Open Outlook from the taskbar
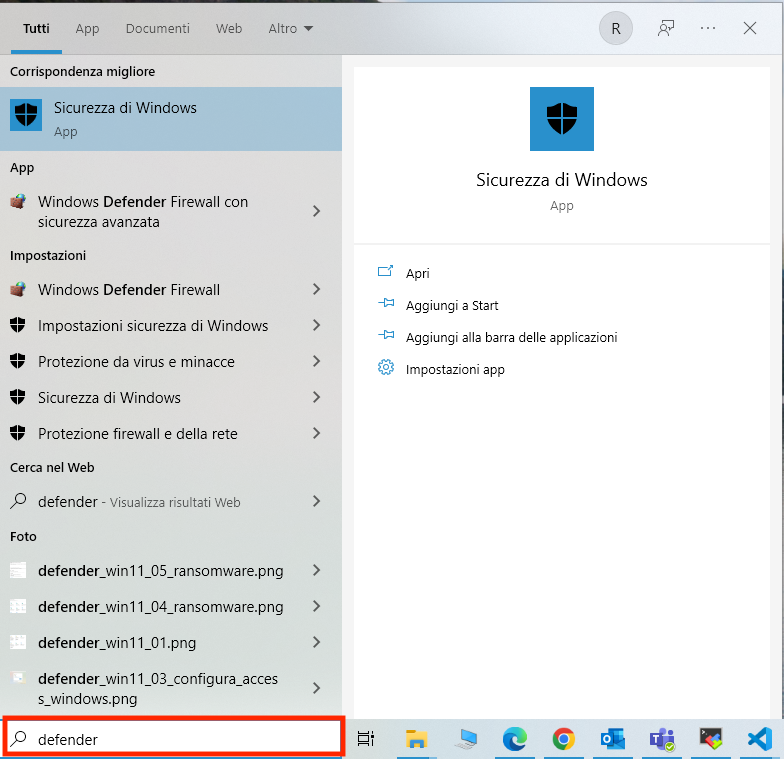The image size is (784, 759). point(612,738)
